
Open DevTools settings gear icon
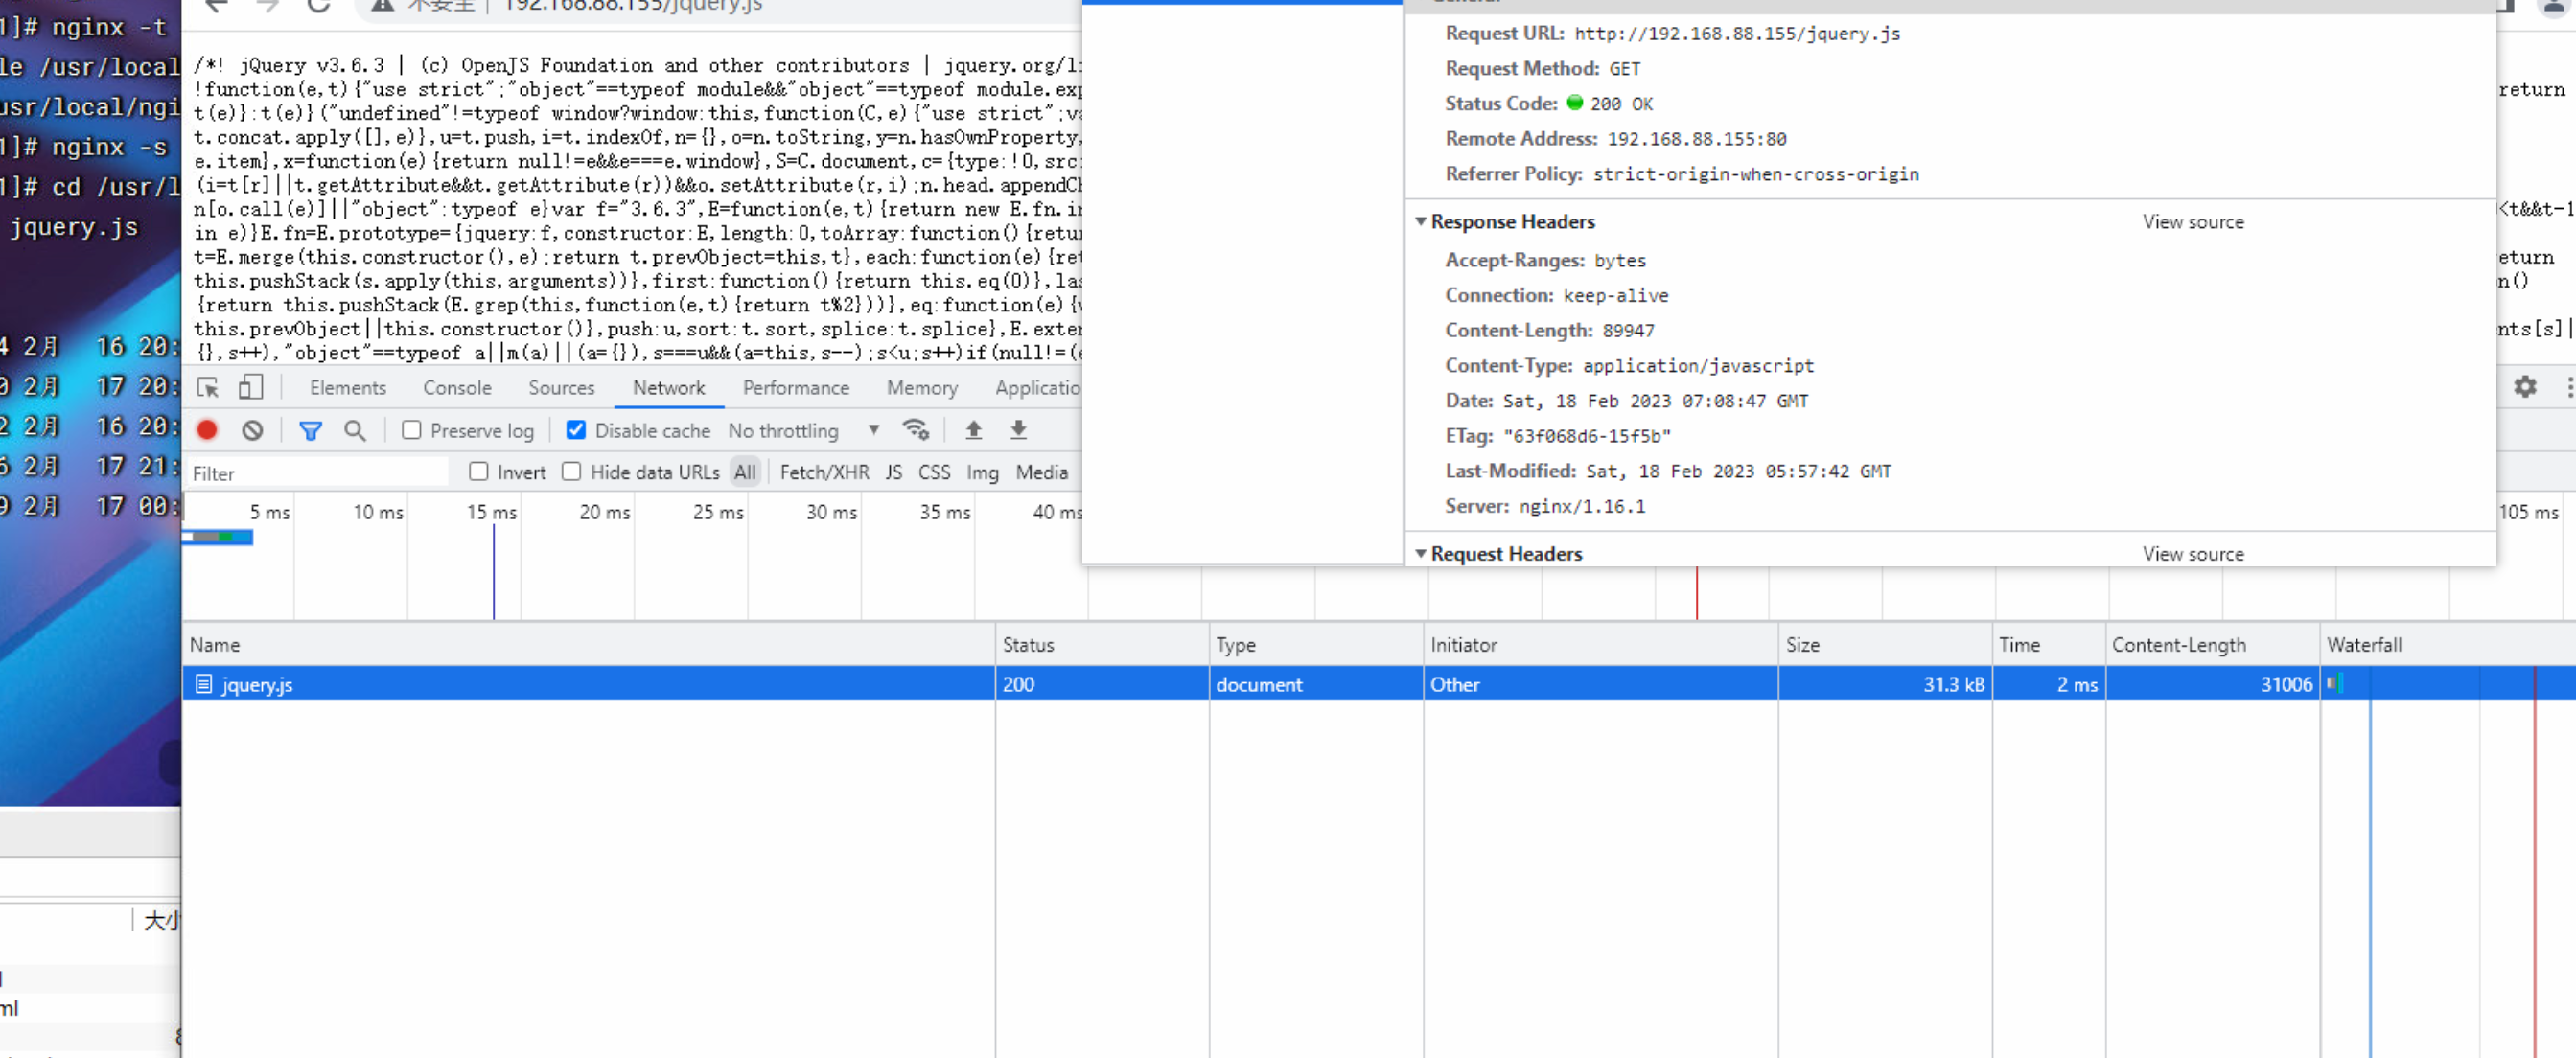coord(2524,387)
